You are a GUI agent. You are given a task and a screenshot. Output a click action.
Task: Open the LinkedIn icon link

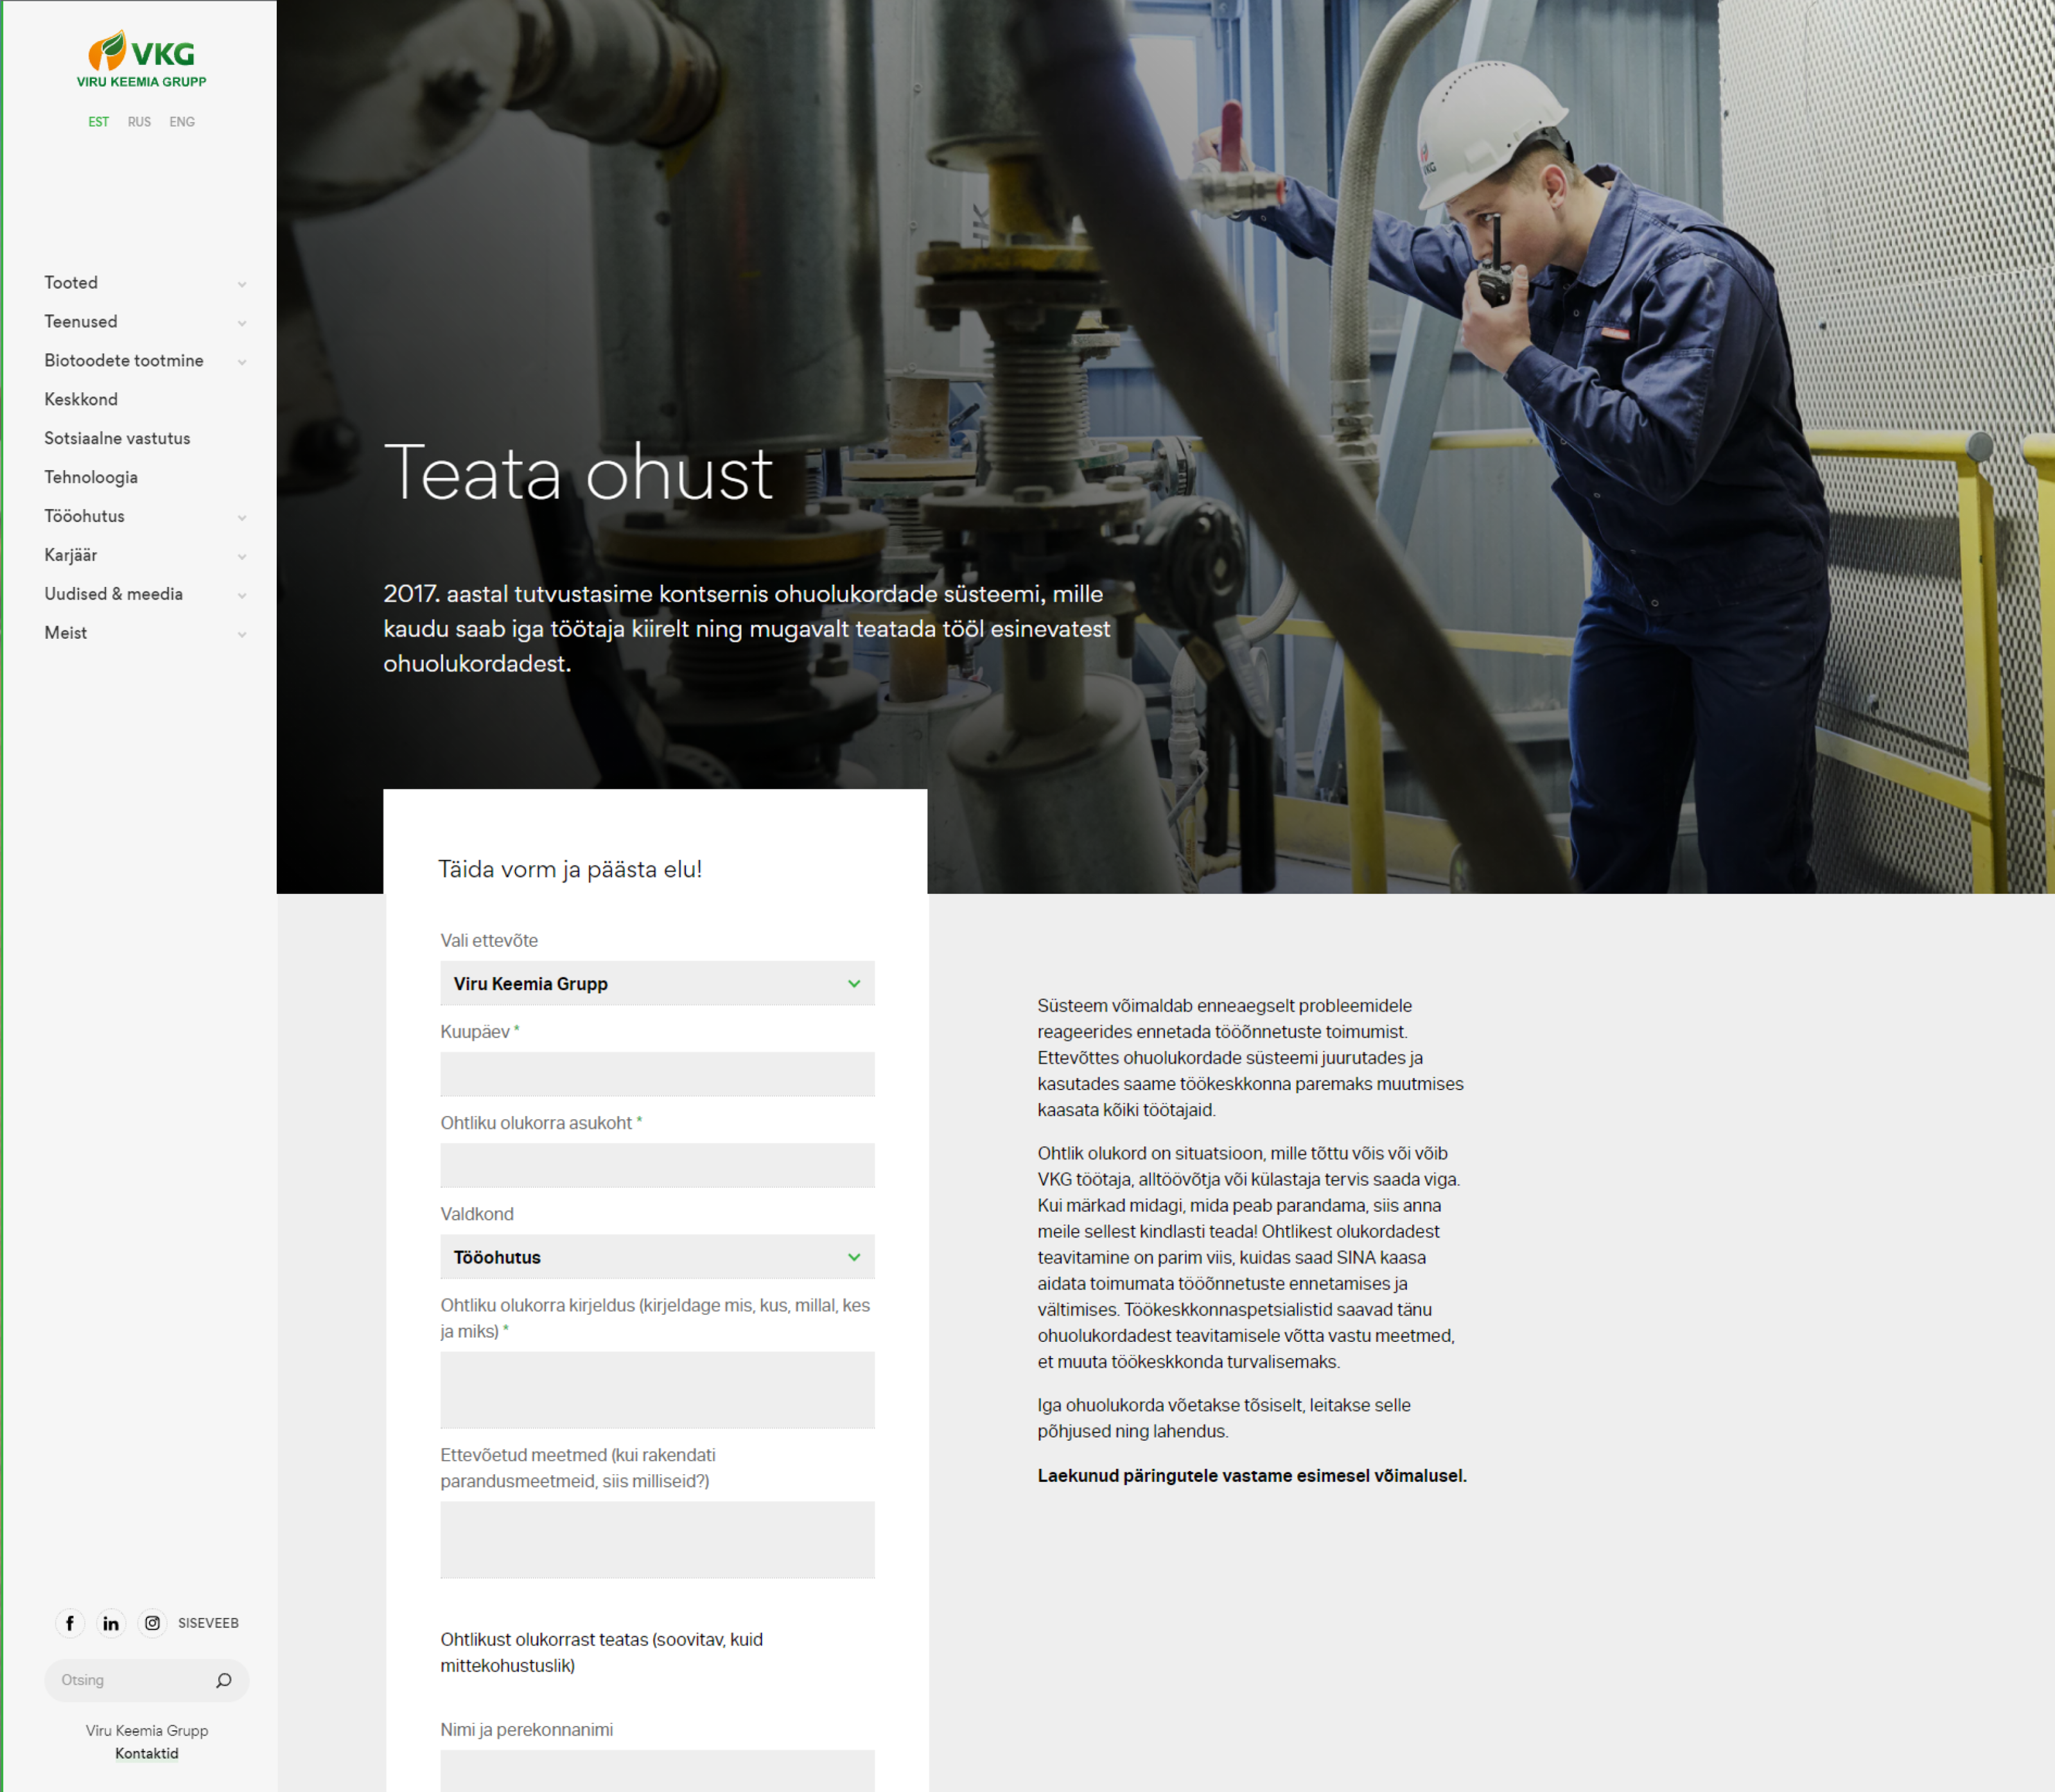pos(111,1623)
